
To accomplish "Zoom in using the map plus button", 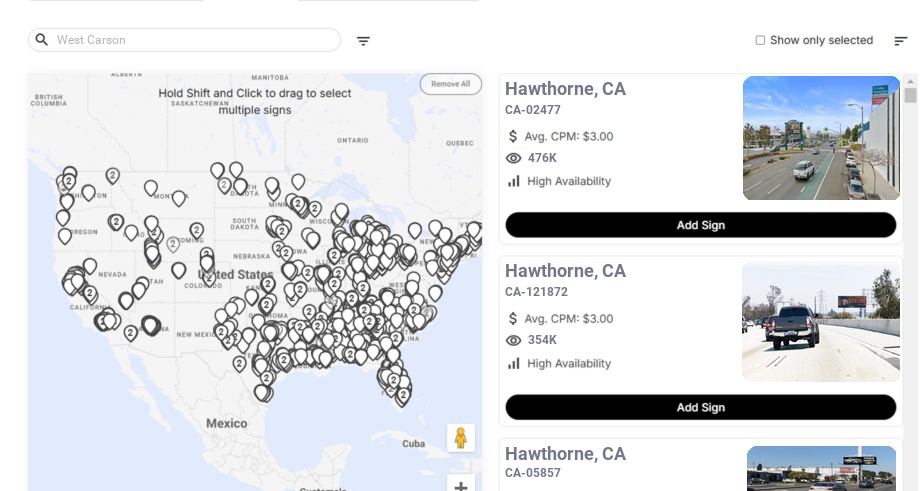I will point(460,487).
